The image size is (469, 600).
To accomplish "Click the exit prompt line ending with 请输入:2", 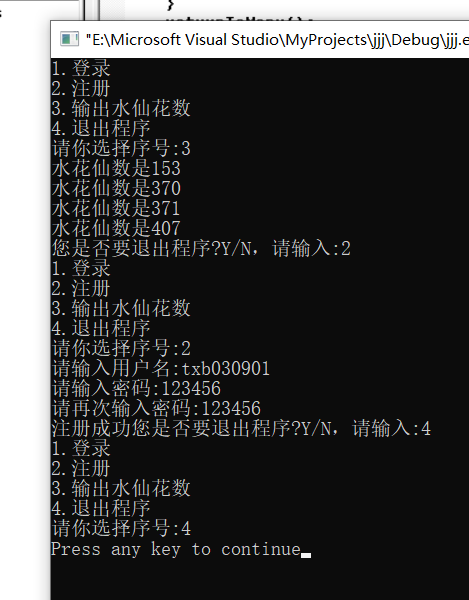I will (x=201, y=248).
